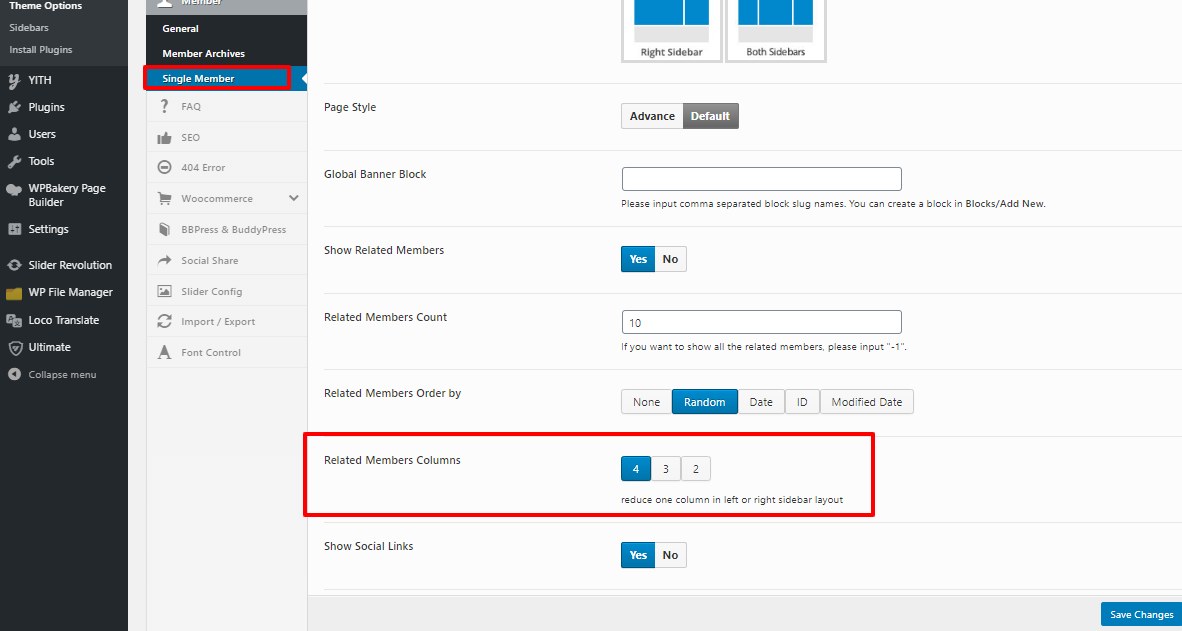Set Page Style to Default

710,116
